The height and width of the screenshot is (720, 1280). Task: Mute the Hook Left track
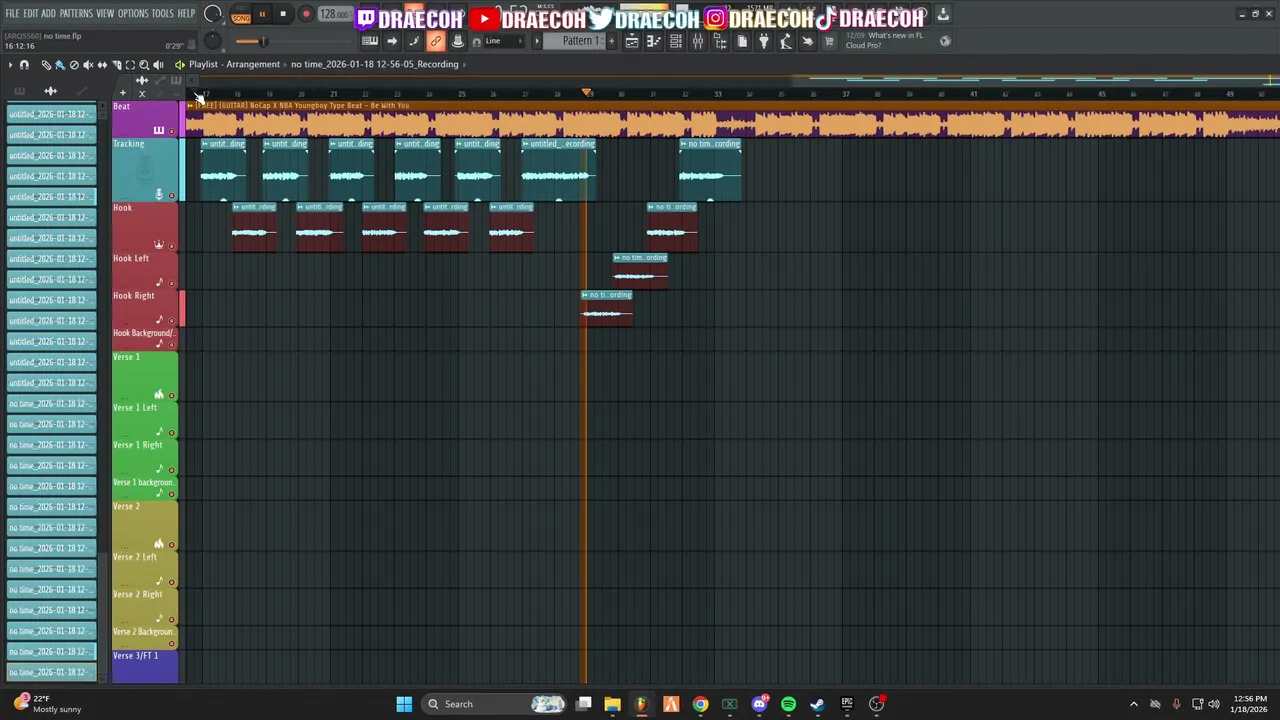[x=171, y=283]
